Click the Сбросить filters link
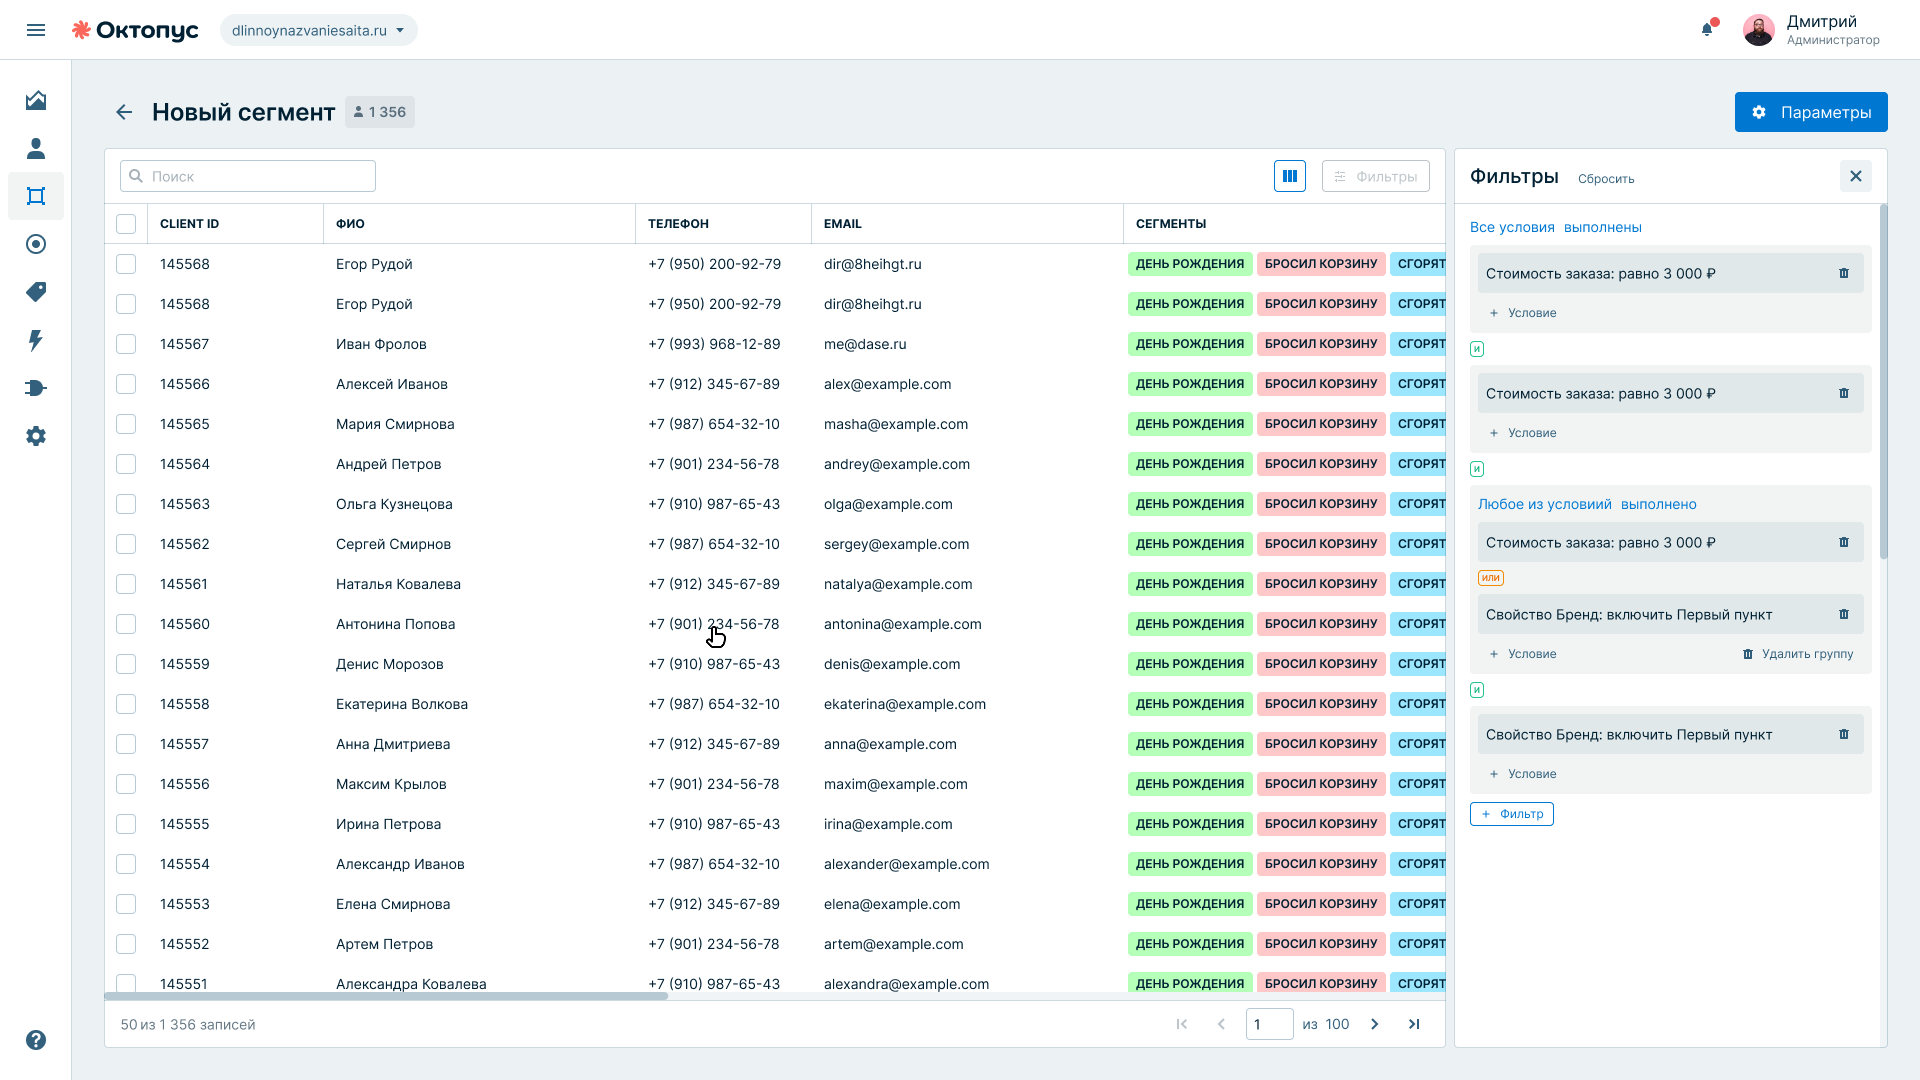 pyautogui.click(x=1606, y=179)
